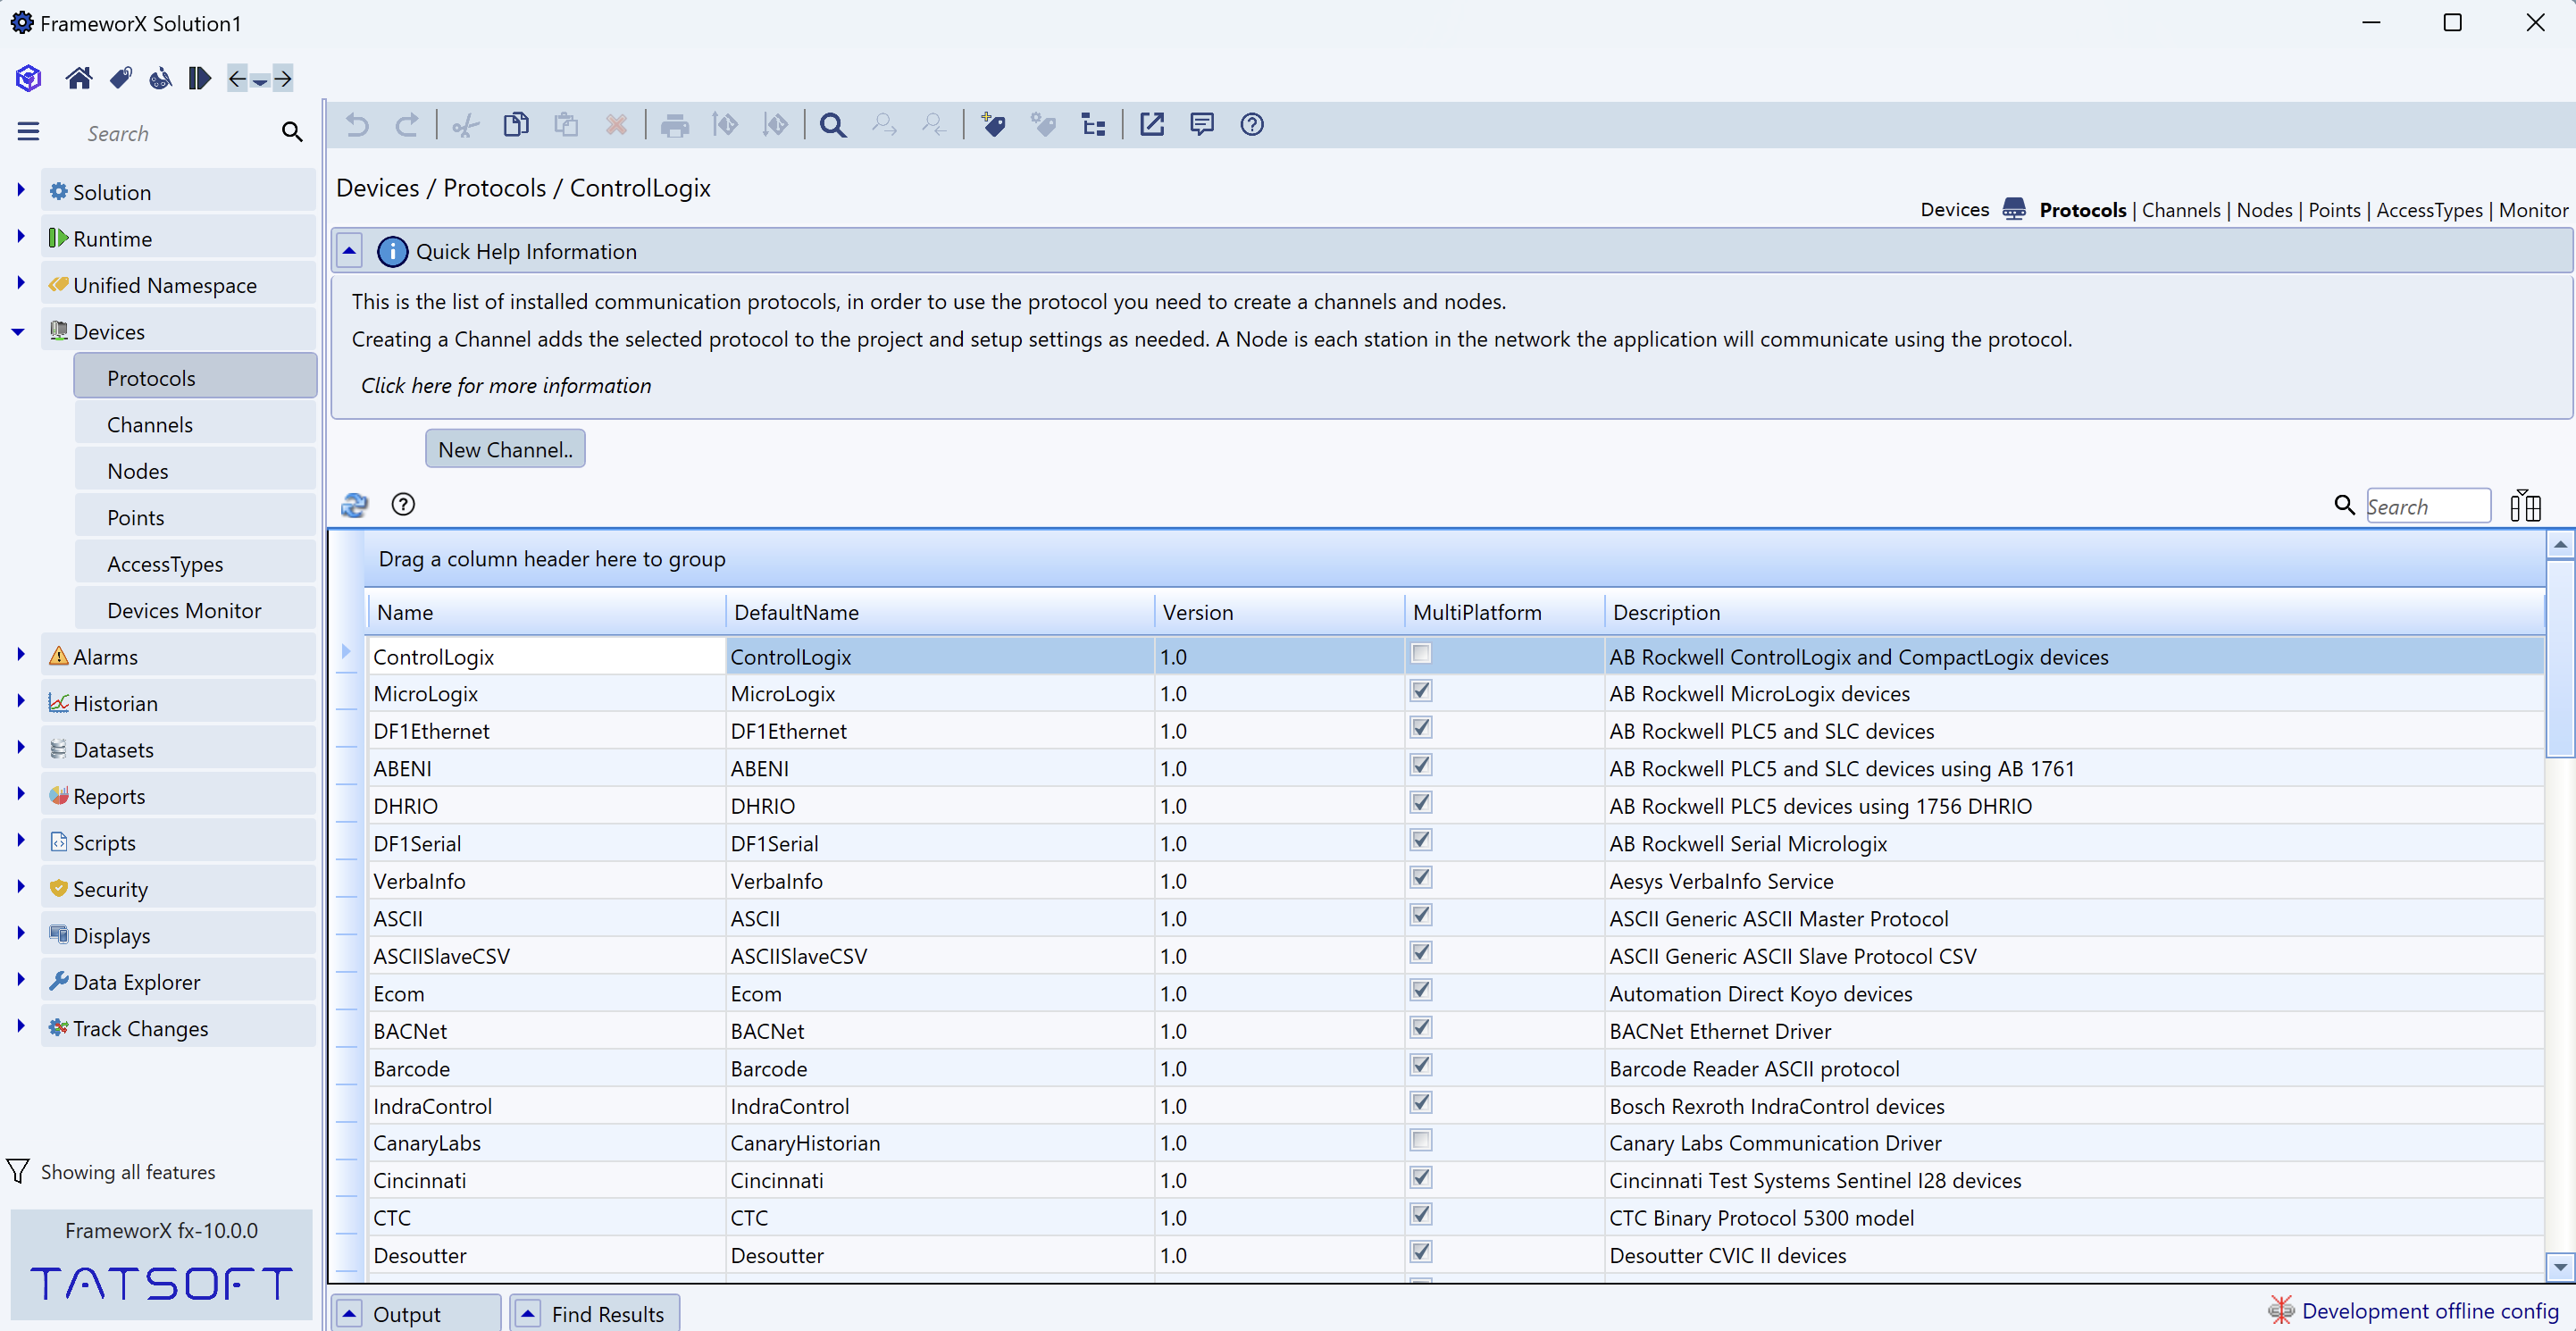This screenshot has height=1331, width=2576.
Task: Collapse the Devices tree node
Action: [x=19, y=332]
